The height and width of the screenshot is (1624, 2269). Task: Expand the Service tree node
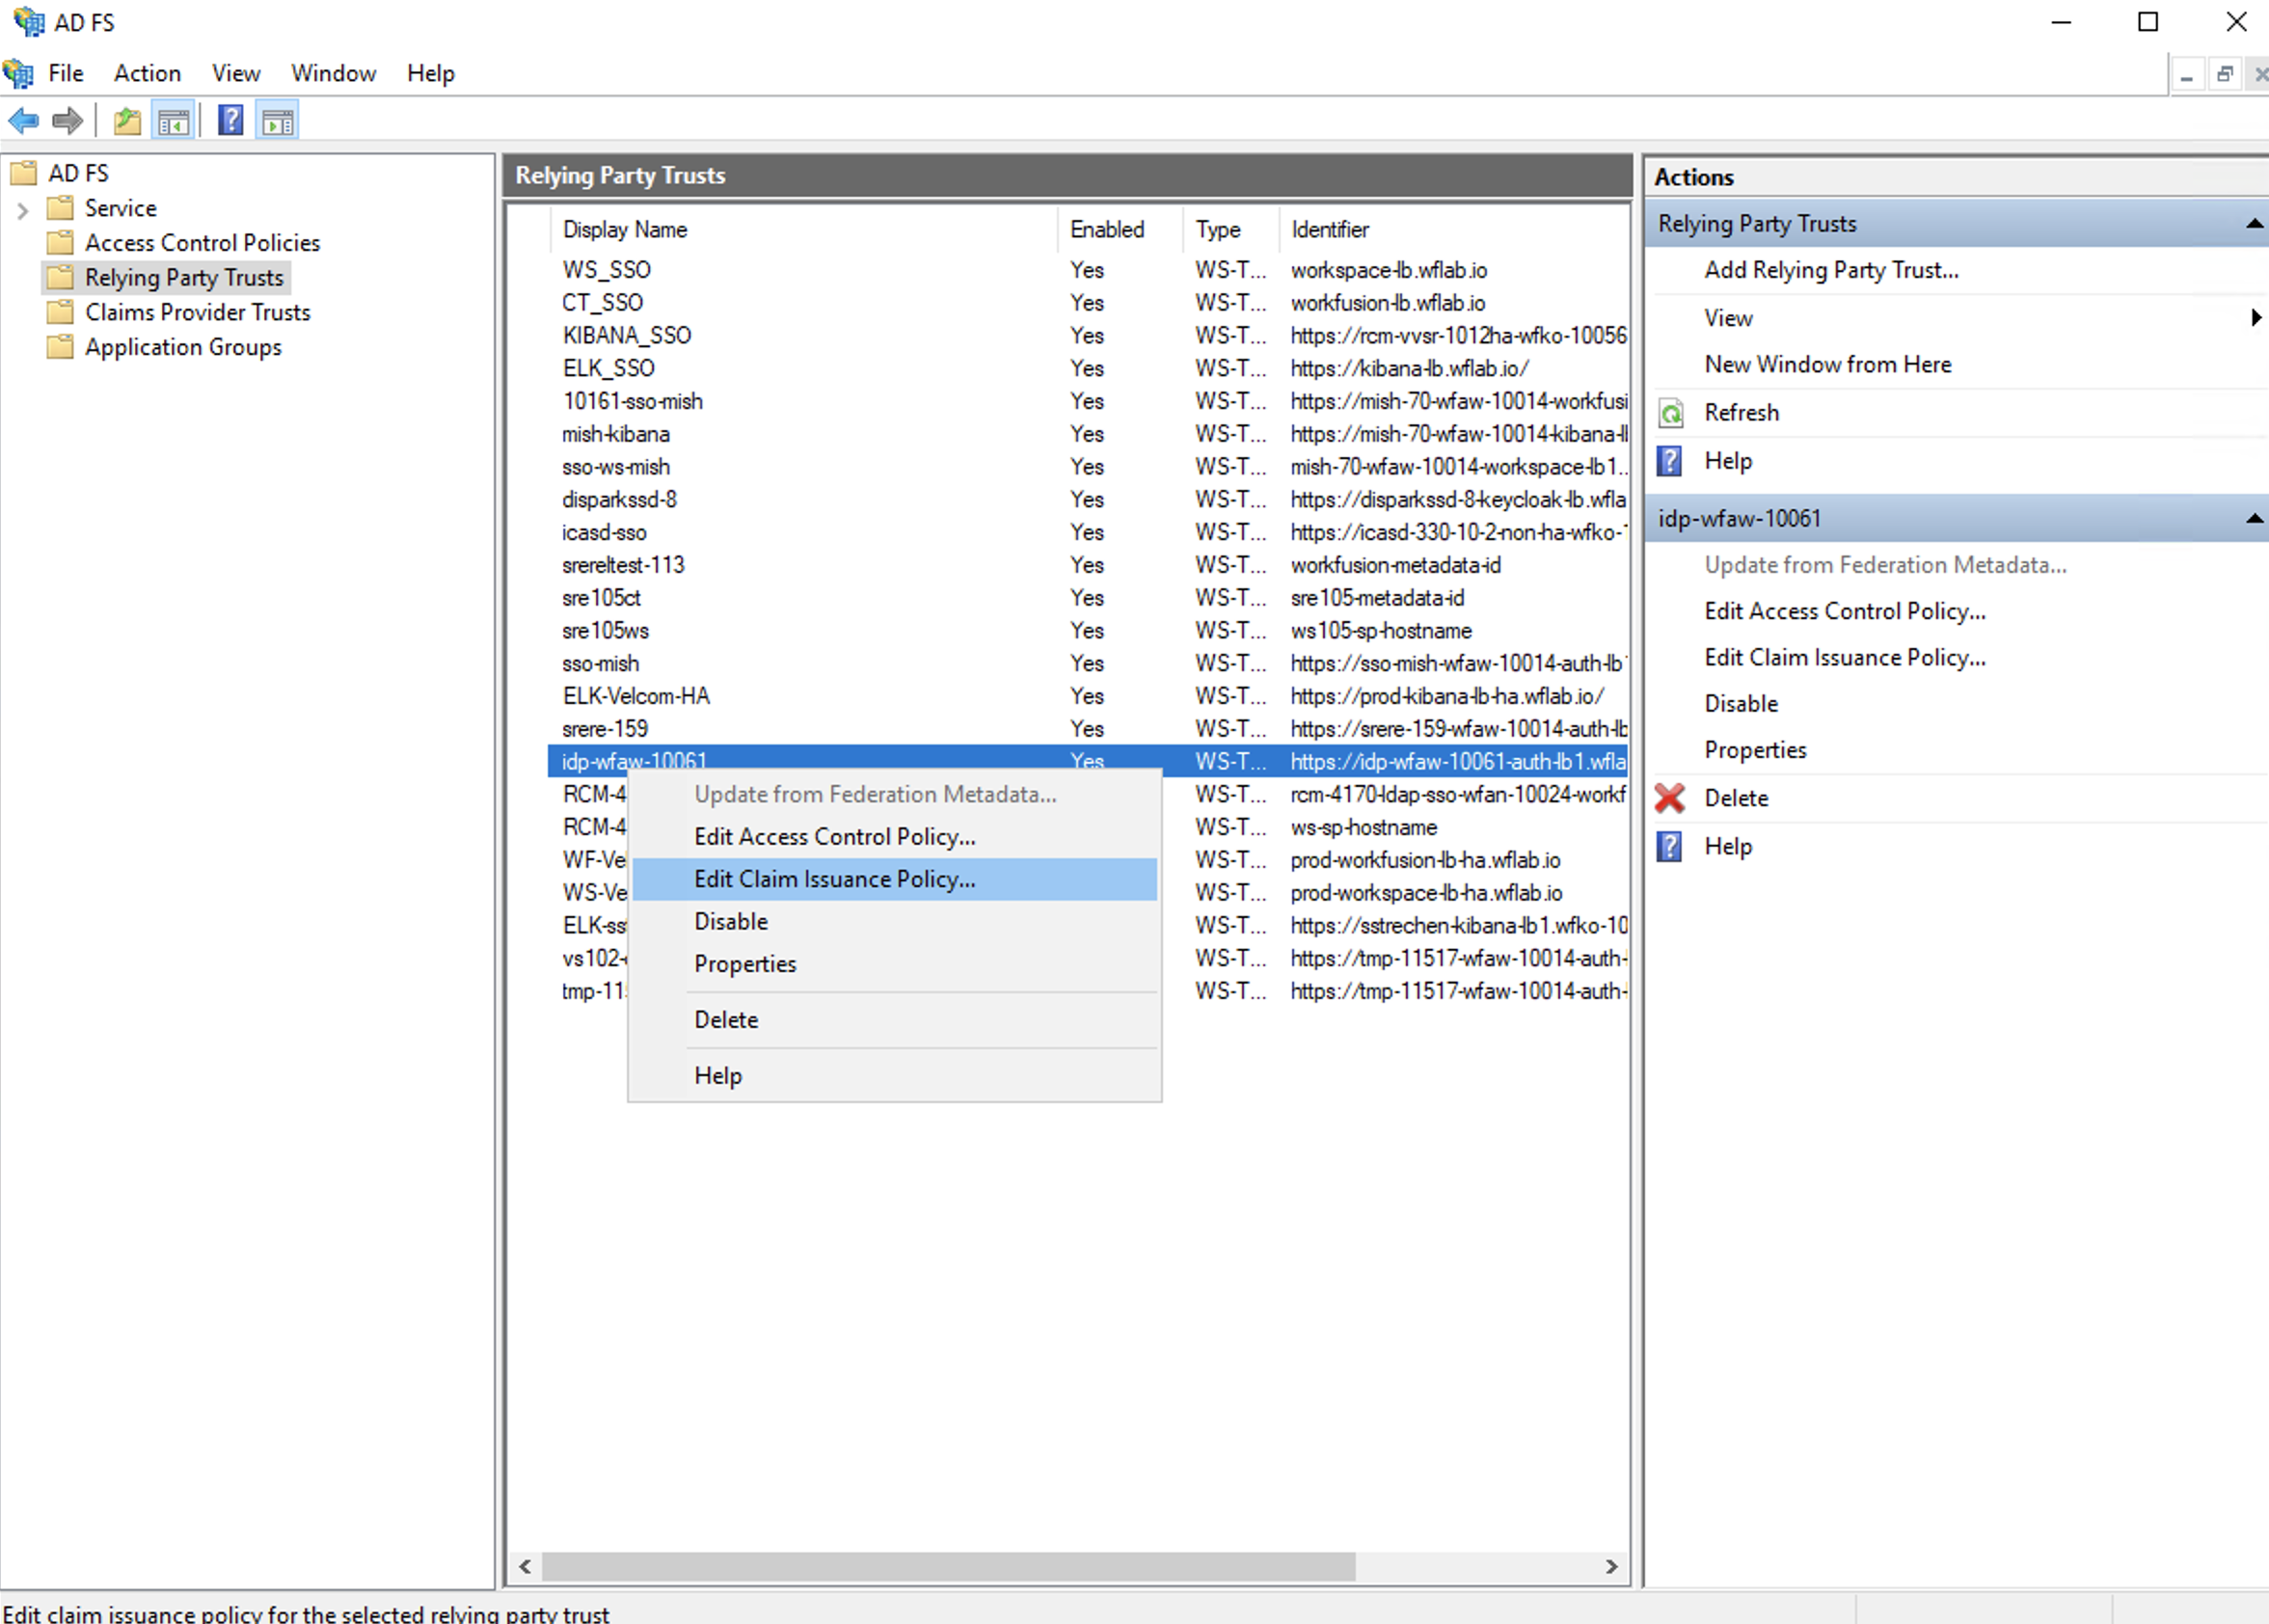pos(23,210)
